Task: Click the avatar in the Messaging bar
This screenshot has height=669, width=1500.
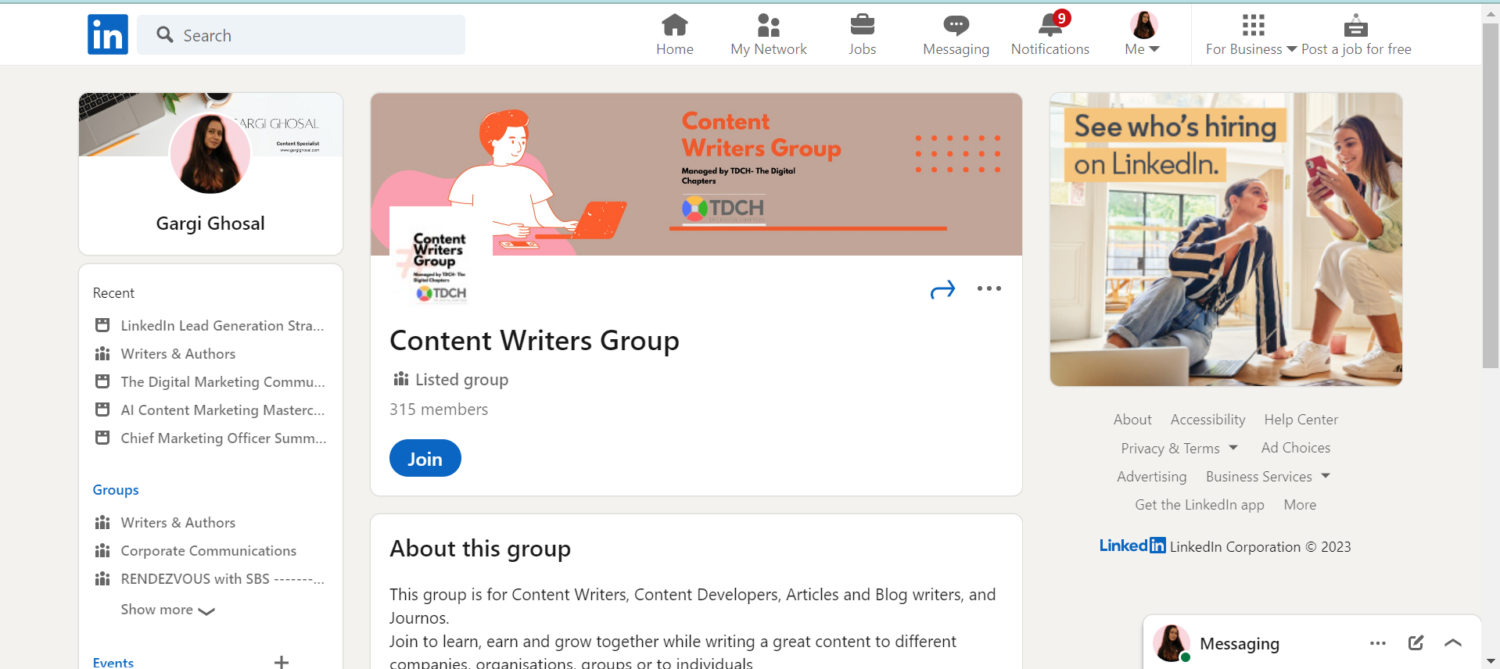Action: [x=1171, y=643]
